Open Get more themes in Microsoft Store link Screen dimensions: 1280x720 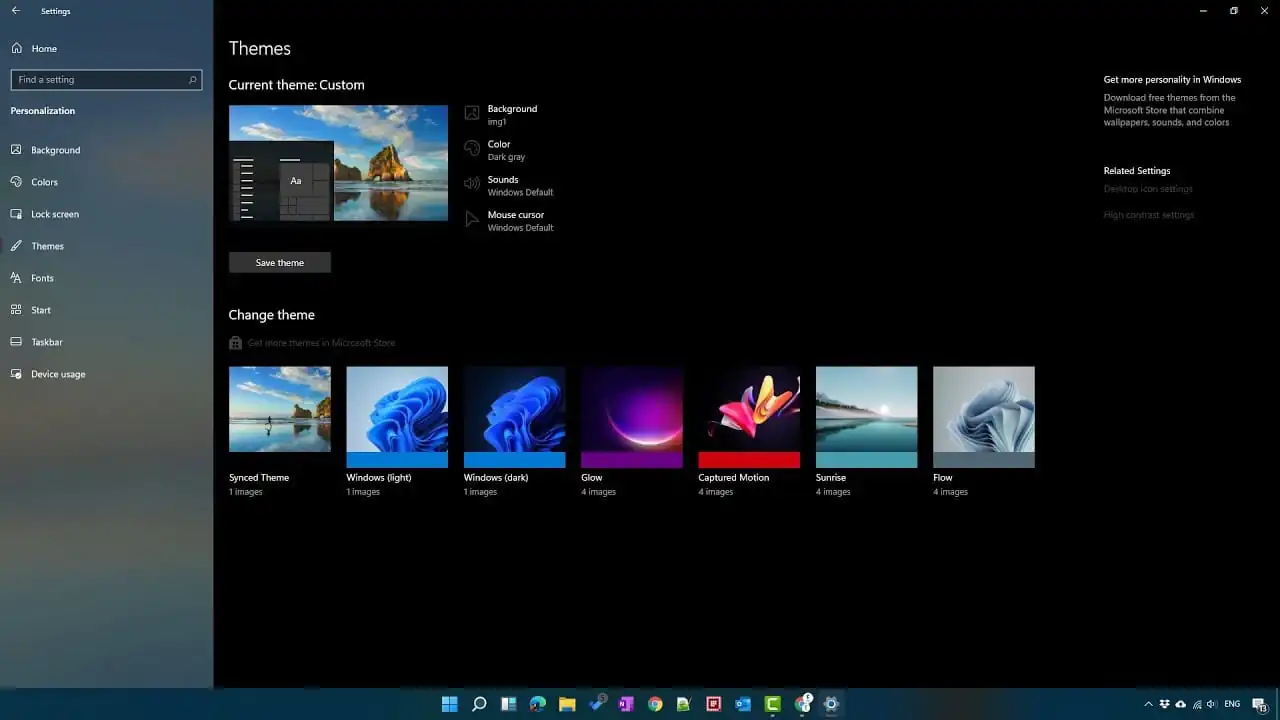click(320, 343)
